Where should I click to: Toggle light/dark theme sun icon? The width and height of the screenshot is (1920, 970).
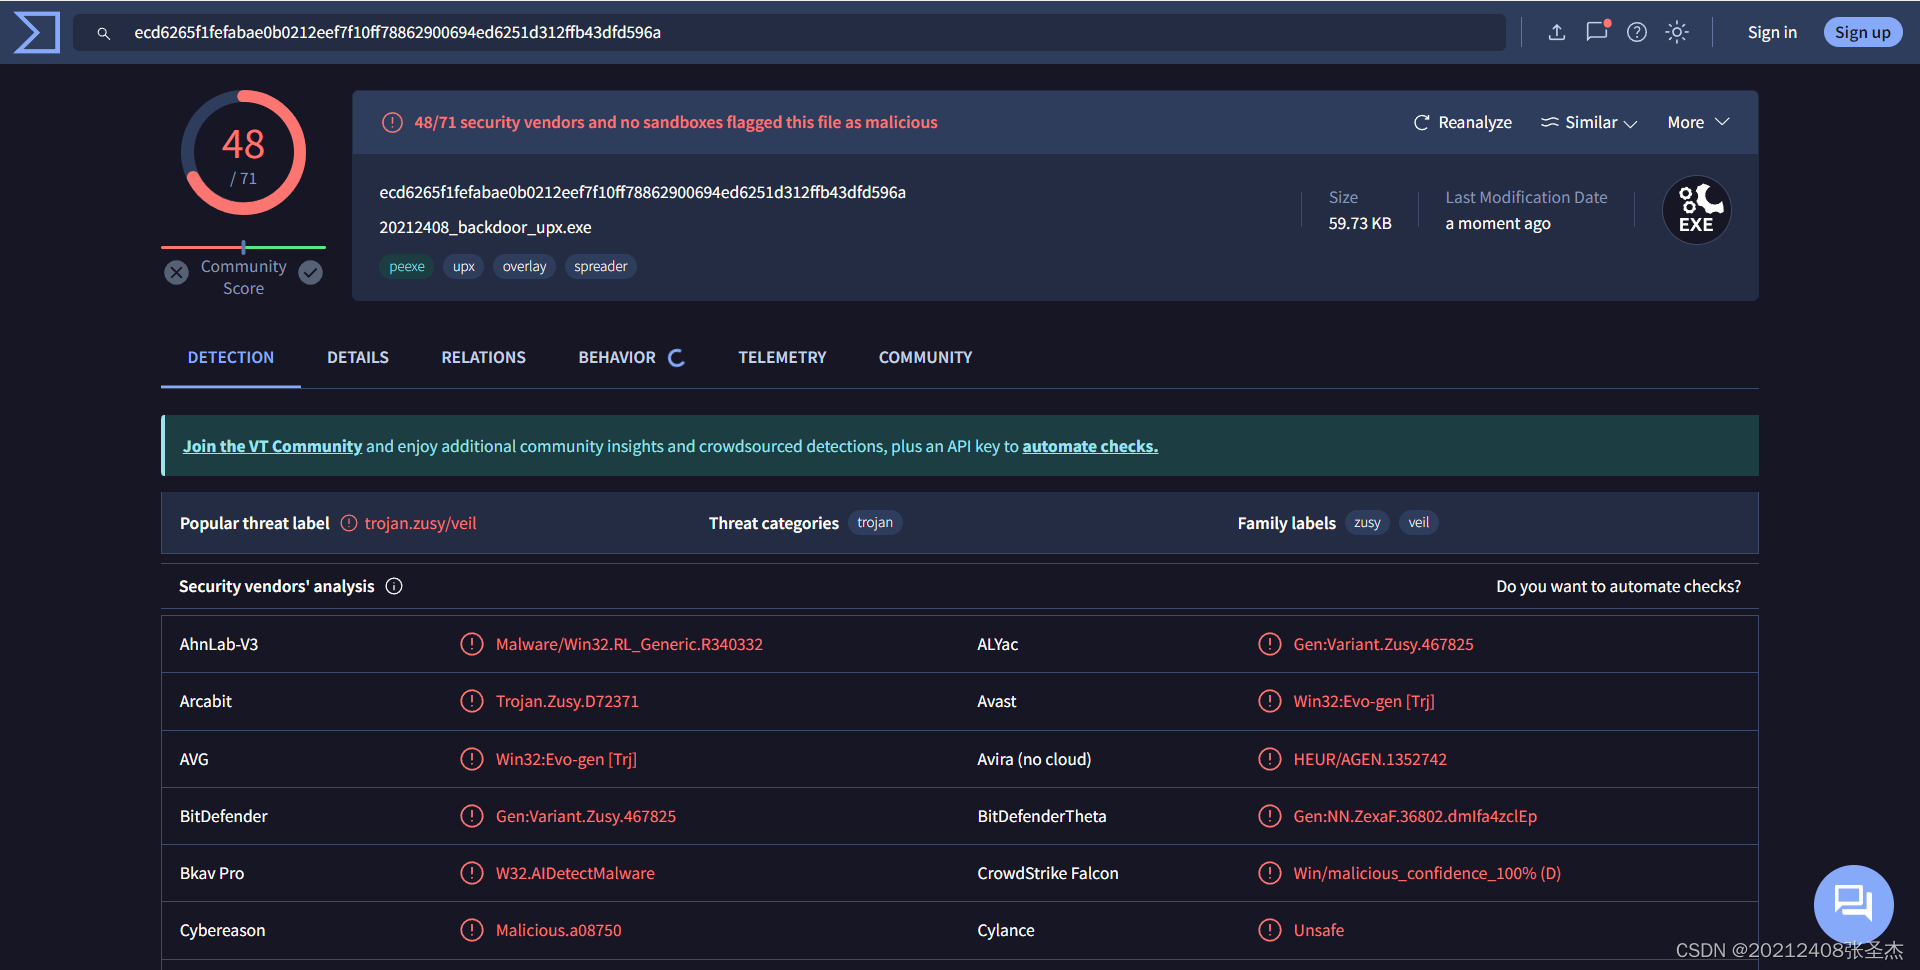tap(1677, 32)
